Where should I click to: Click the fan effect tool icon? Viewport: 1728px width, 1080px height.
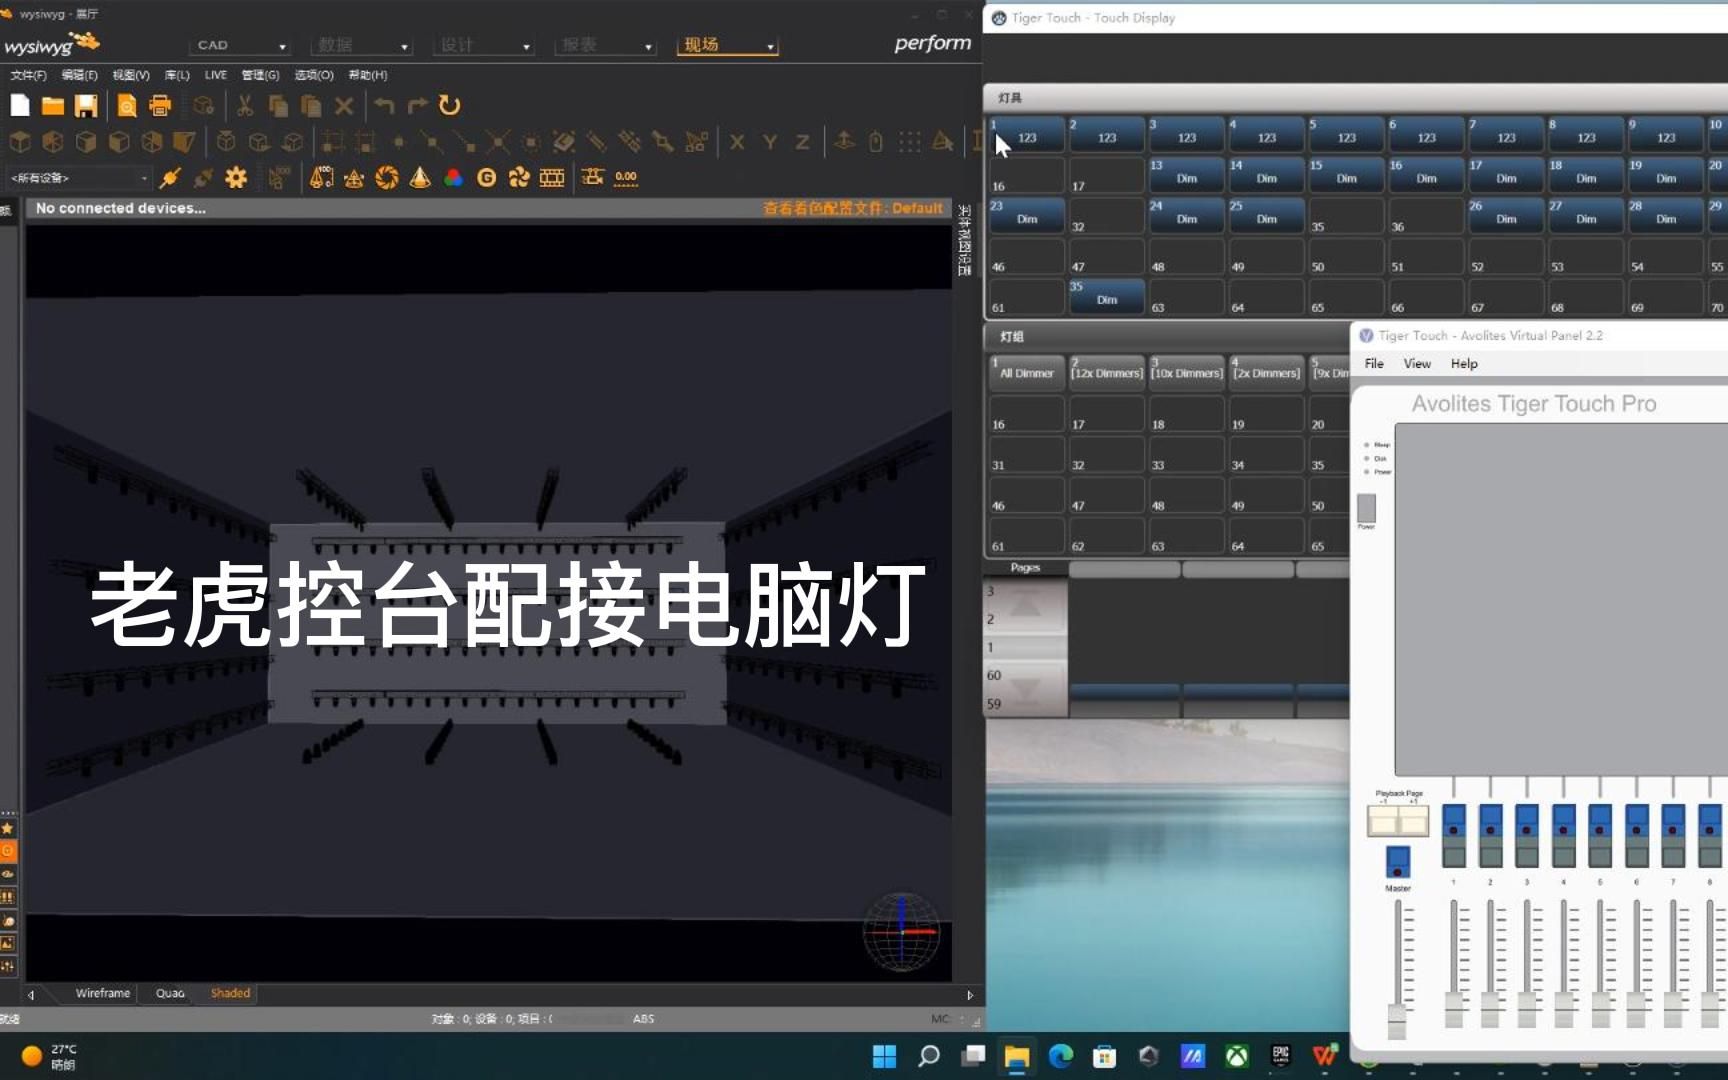pos(519,177)
